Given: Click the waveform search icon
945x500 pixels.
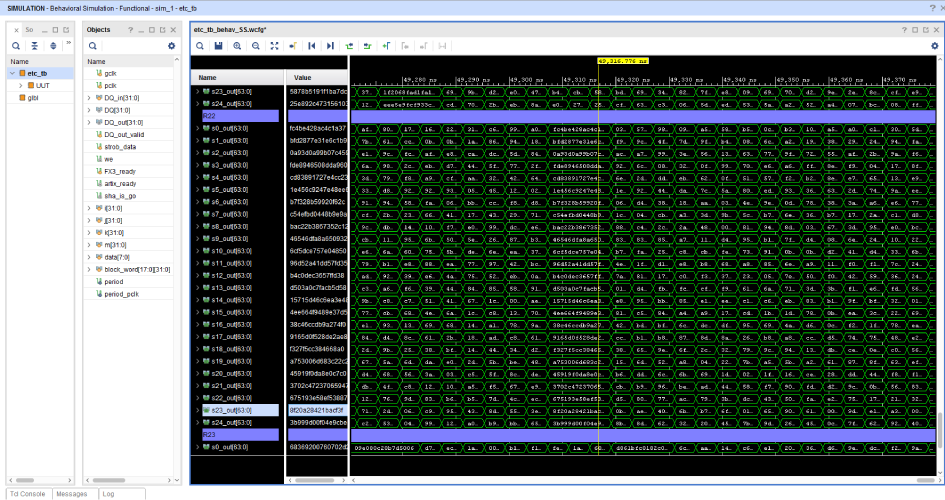Looking at the screenshot, I should pyautogui.click(x=200, y=46).
